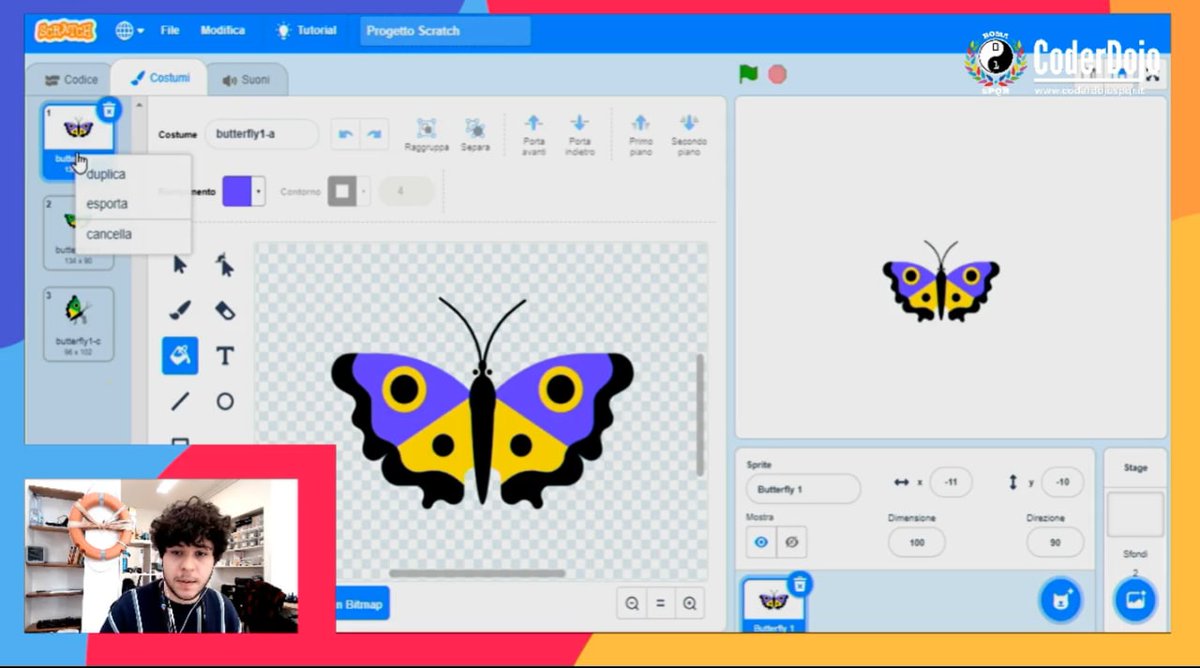Zoom out the costume canvas
Image resolution: width=1200 pixels, height=668 pixels.
[x=632, y=603]
